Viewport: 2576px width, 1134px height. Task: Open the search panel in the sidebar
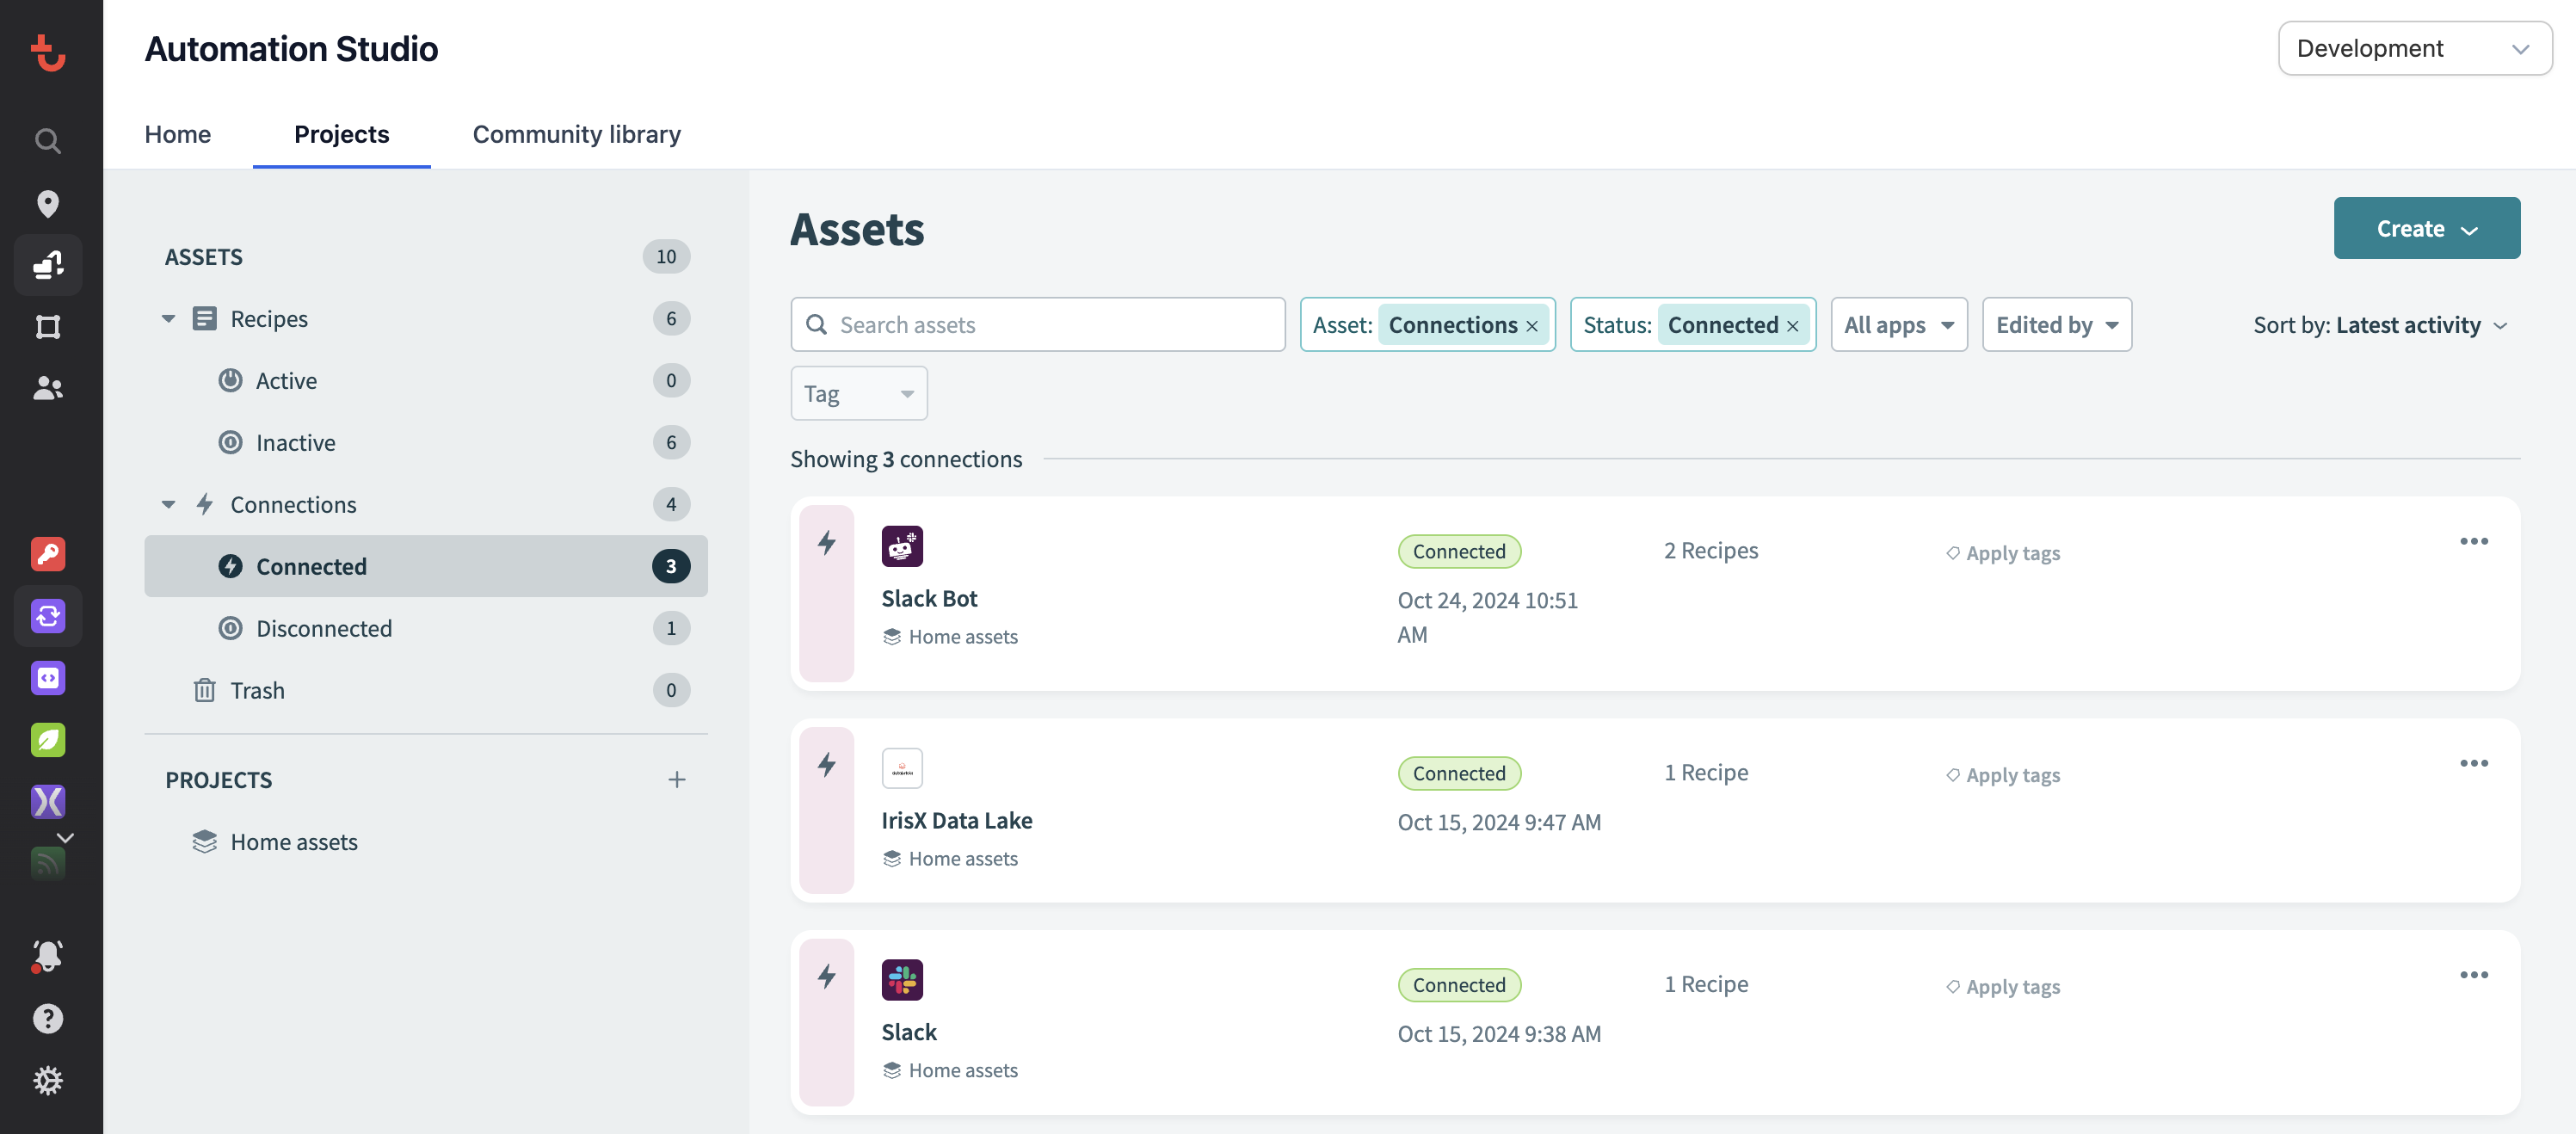(x=47, y=141)
